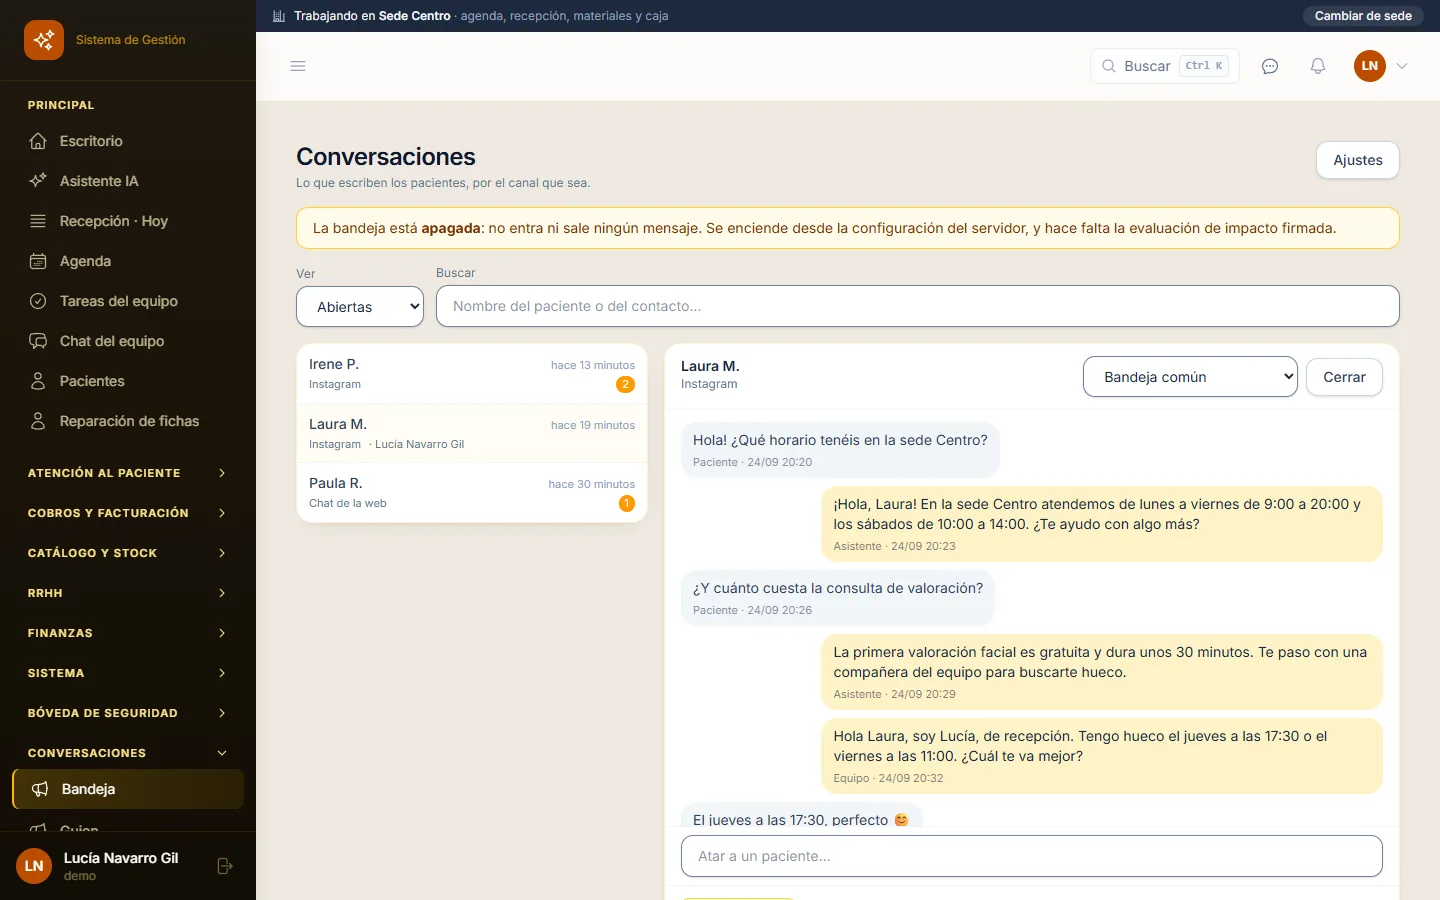This screenshot has height=900, width=1440.
Task: Click the Chat del equipo bubbles icon
Action: coord(38,341)
